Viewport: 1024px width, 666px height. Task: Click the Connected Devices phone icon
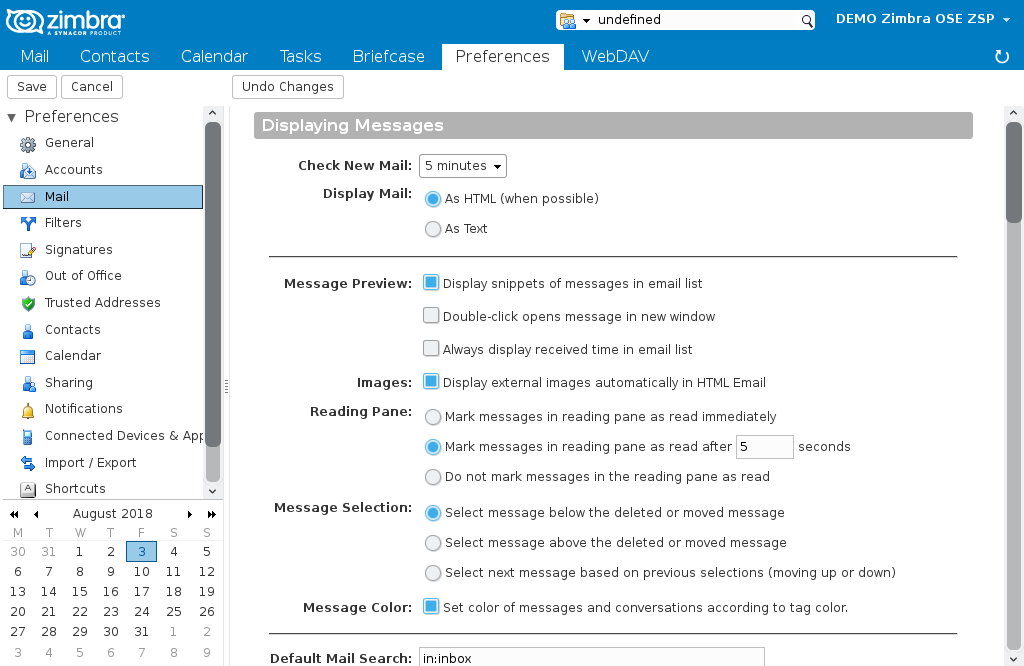pyautogui.click(x=27, y=436)
